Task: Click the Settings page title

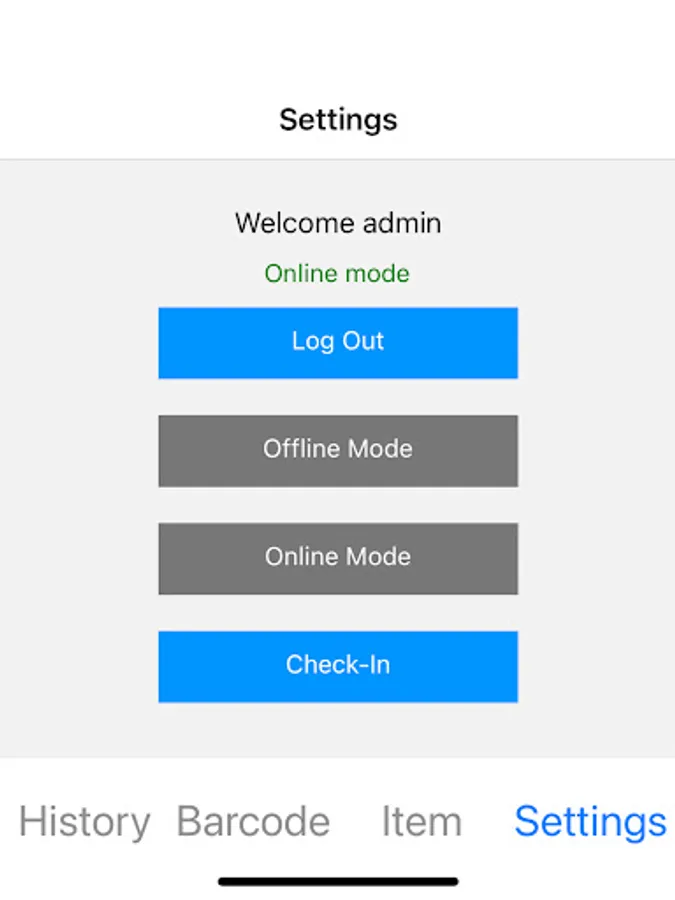Action: pos(338,120)
